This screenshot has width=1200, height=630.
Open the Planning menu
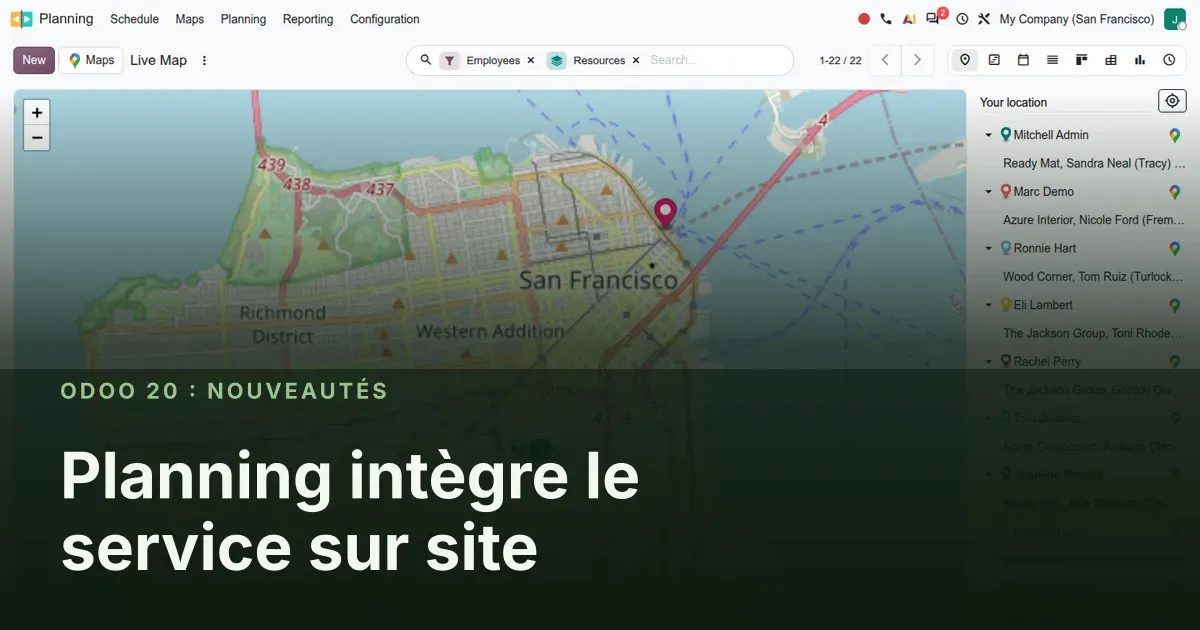click(x=243, y=19)
